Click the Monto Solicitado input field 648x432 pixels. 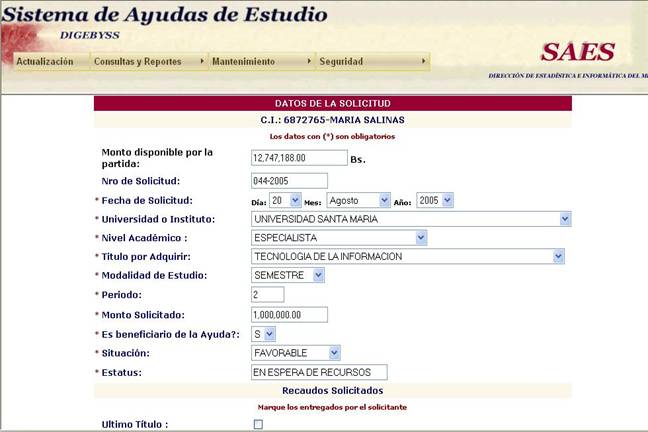[x=289, y=315]
